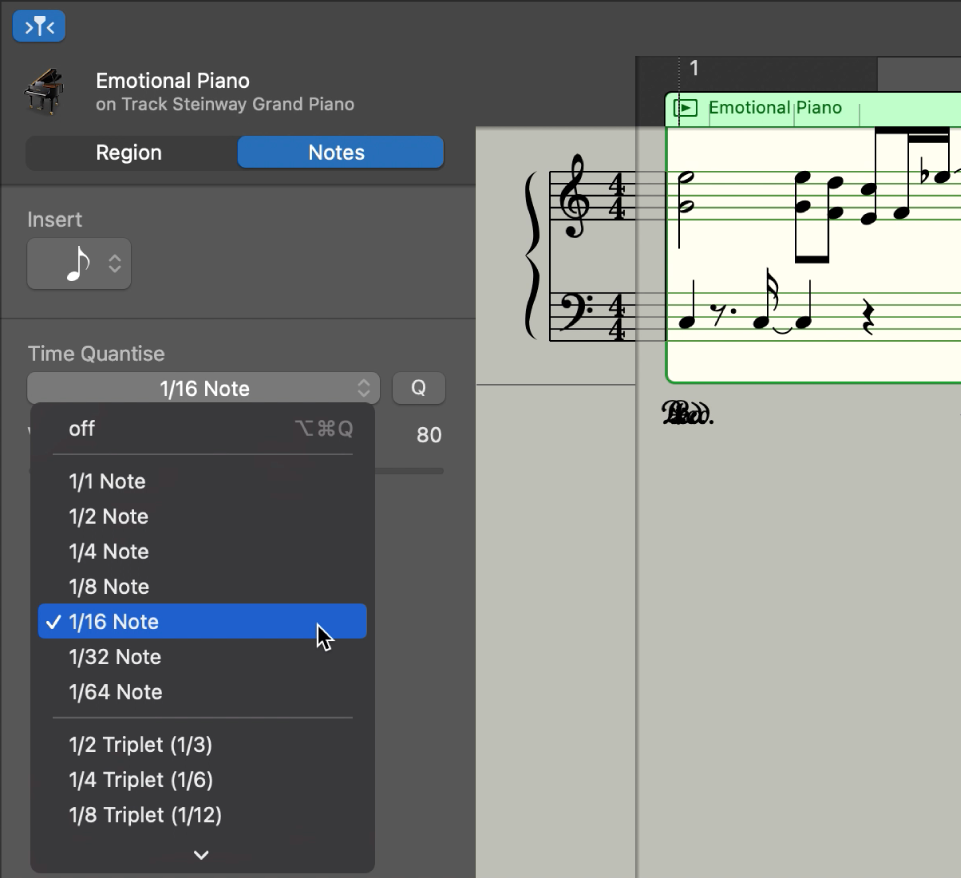This screenshot has width=963, height=880.
Task: Click the Ped. pedal marking below the staff
Action: (x=688, y=412)
